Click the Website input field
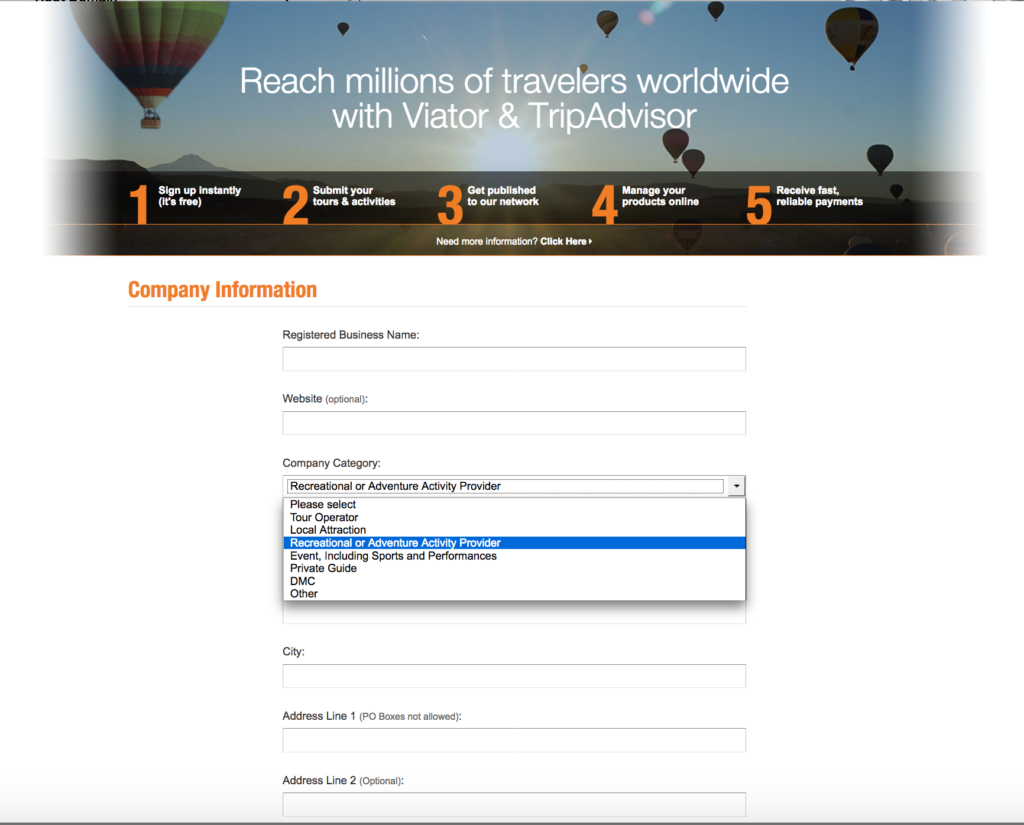Viewport: 1024px width, 825px height. pos(514,423)
